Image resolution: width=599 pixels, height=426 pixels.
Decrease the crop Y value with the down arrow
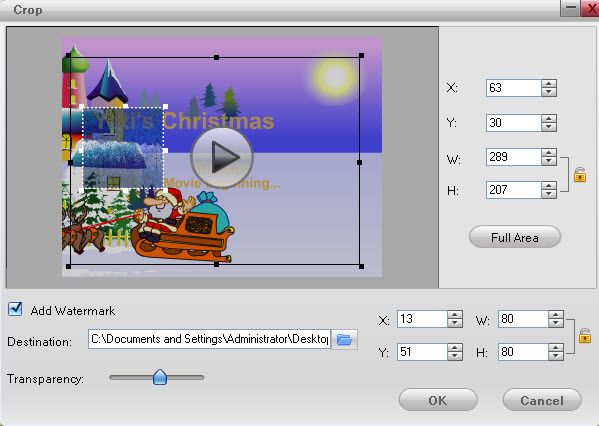click(549, 127)
